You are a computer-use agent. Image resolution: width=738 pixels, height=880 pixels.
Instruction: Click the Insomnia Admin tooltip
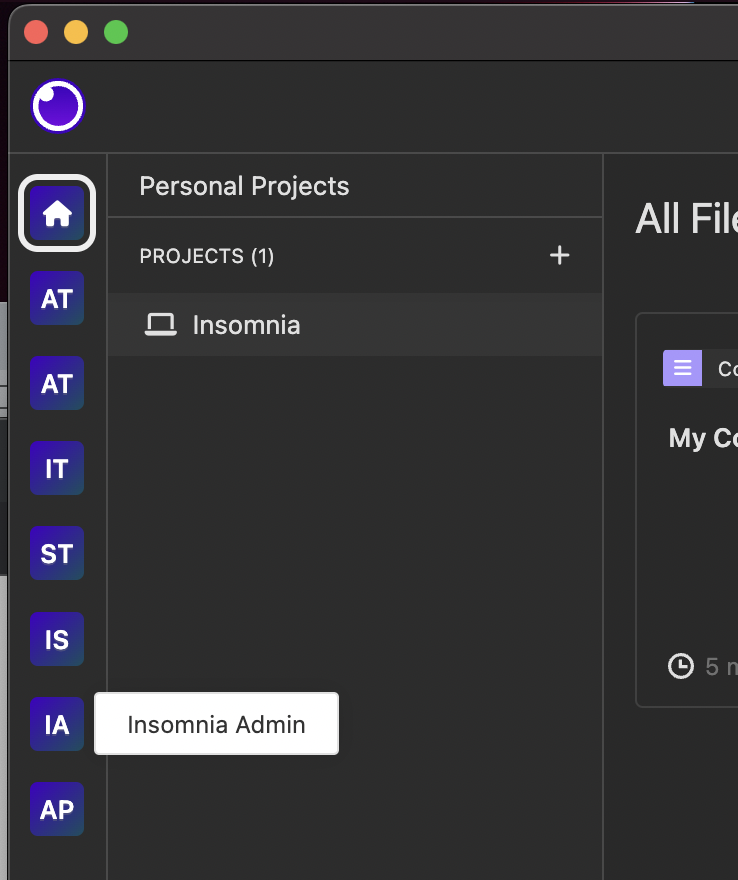217,724
